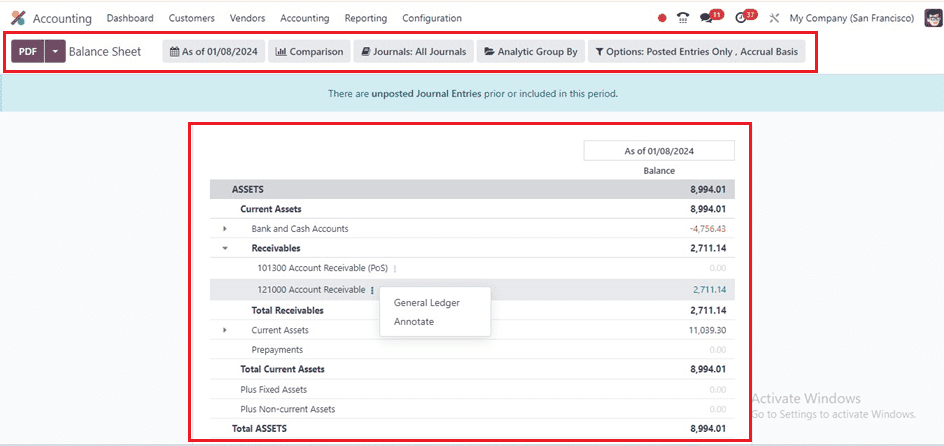Click kebab icon beside Account Receivable (PoS)

click(395, 269)
